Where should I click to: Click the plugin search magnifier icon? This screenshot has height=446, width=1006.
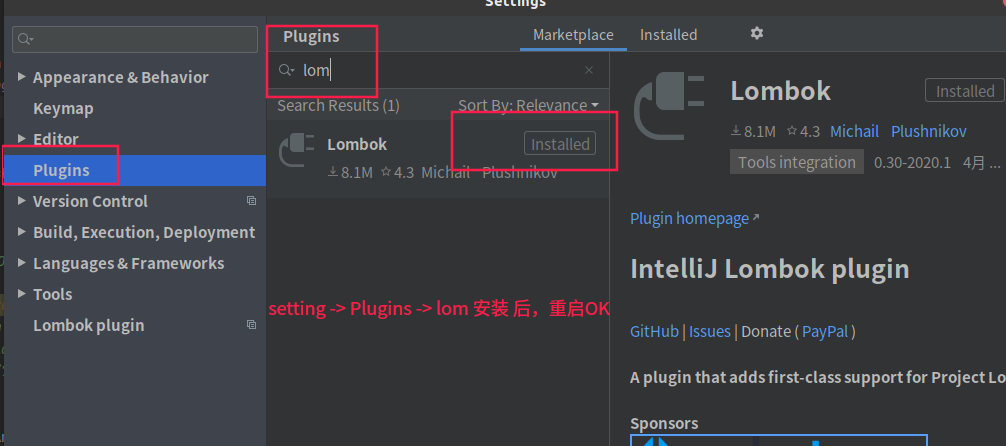tap(286, 70)
